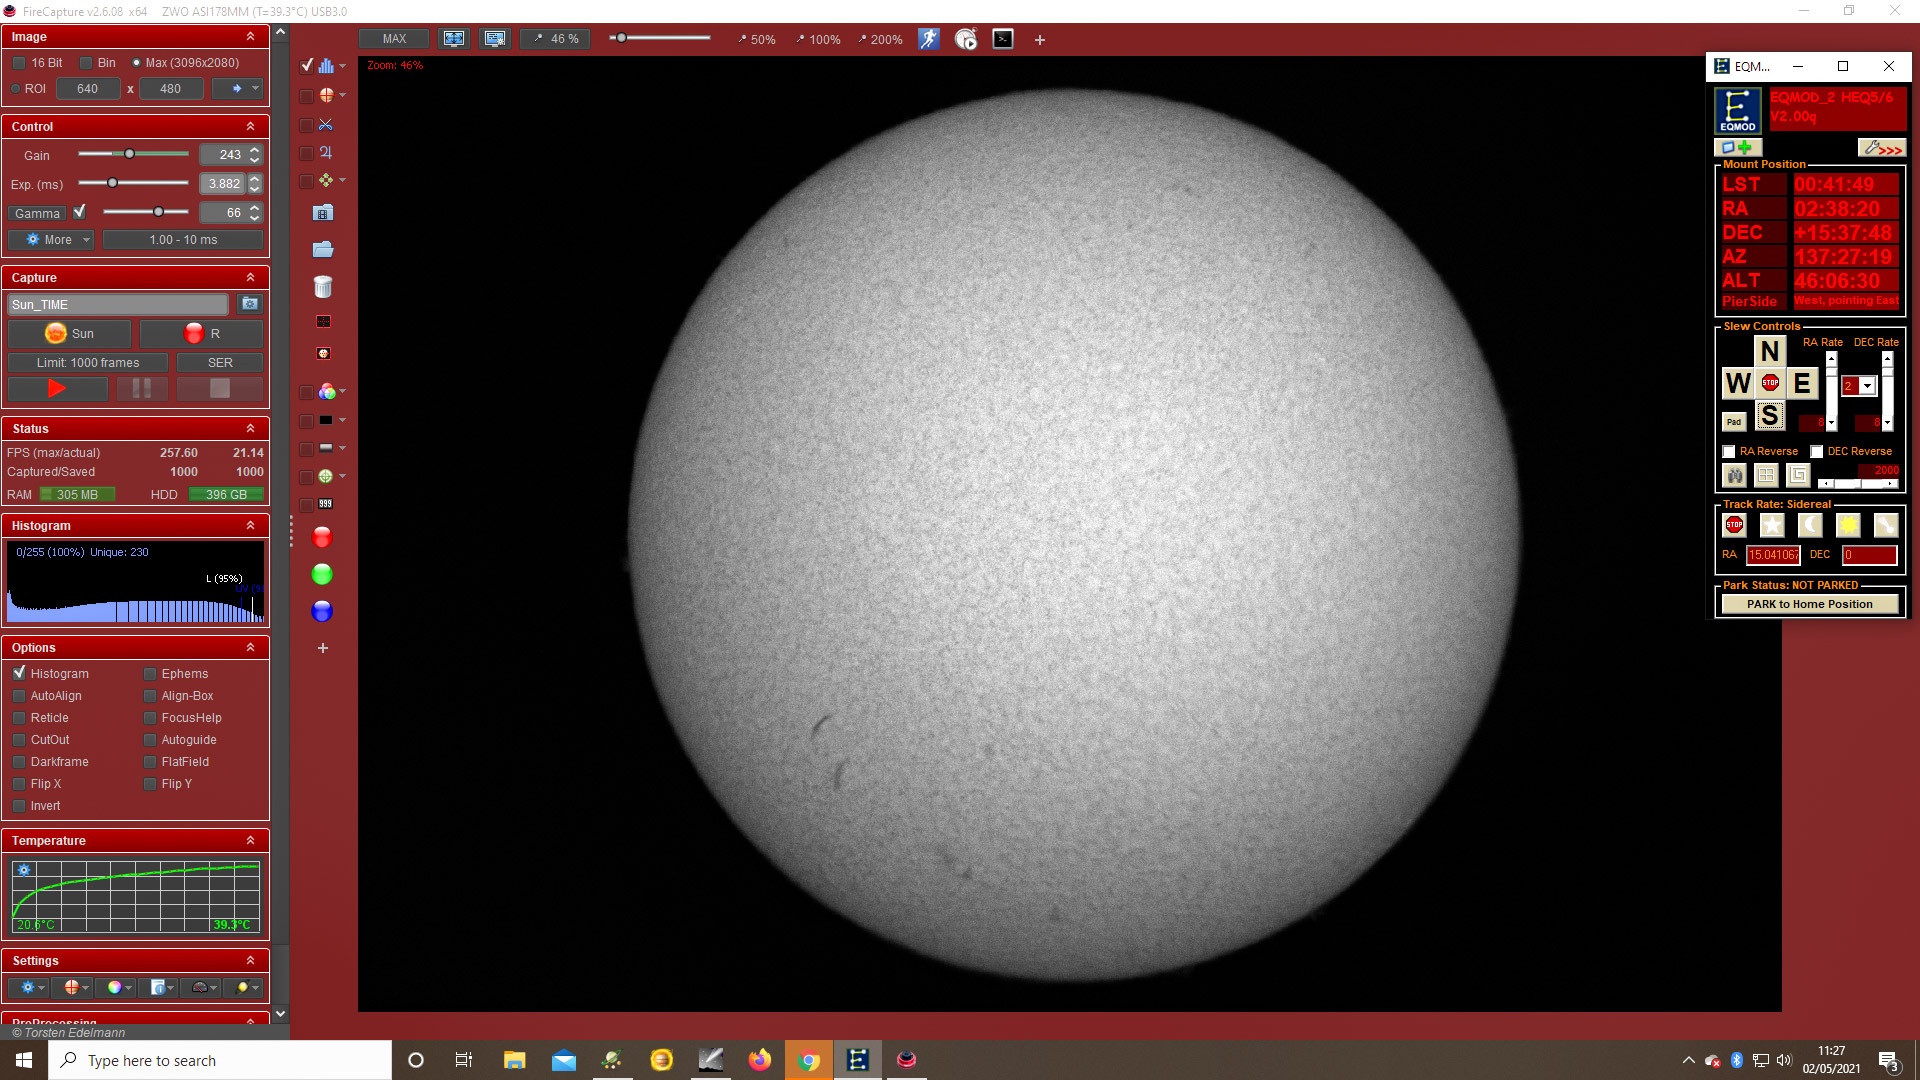1920x1080 pixels.
Task: Click the console terminal icon in top toolbar
Action: point(1003,39)
